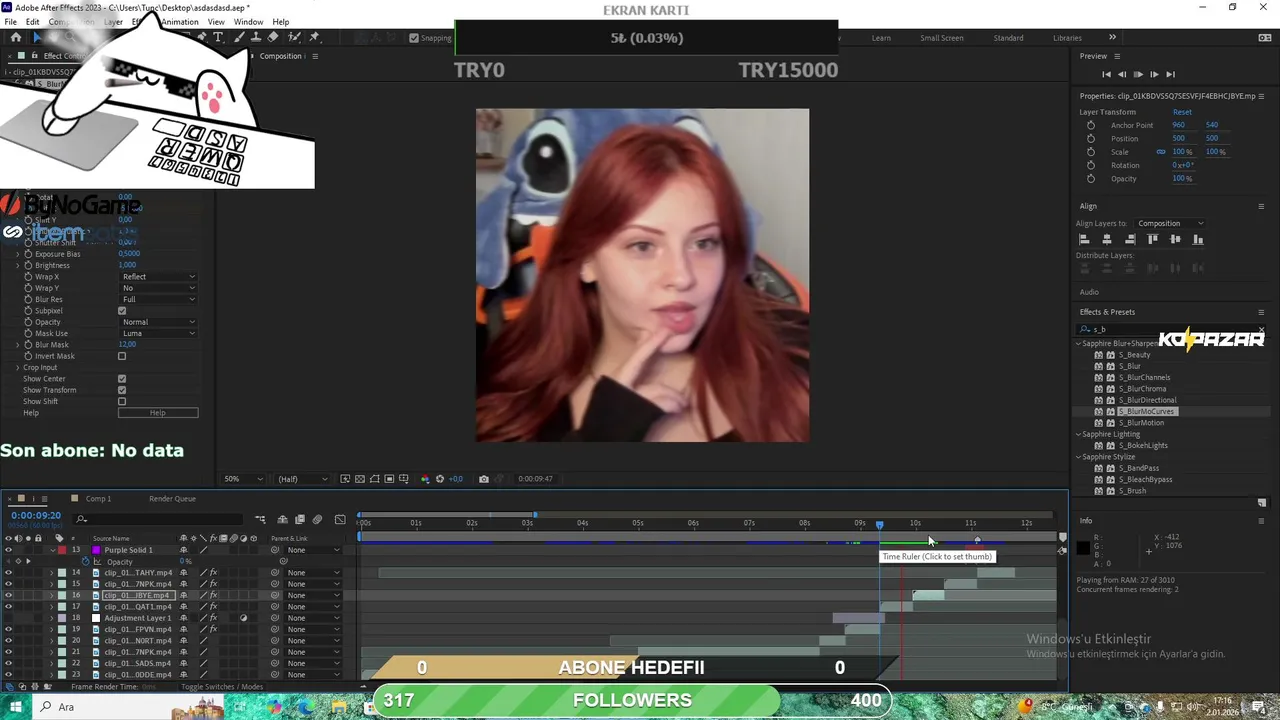Click Composition mini-flowchart icon in timeline
The width and height of the screenshot is (1280, 720).
pos(261,519)
